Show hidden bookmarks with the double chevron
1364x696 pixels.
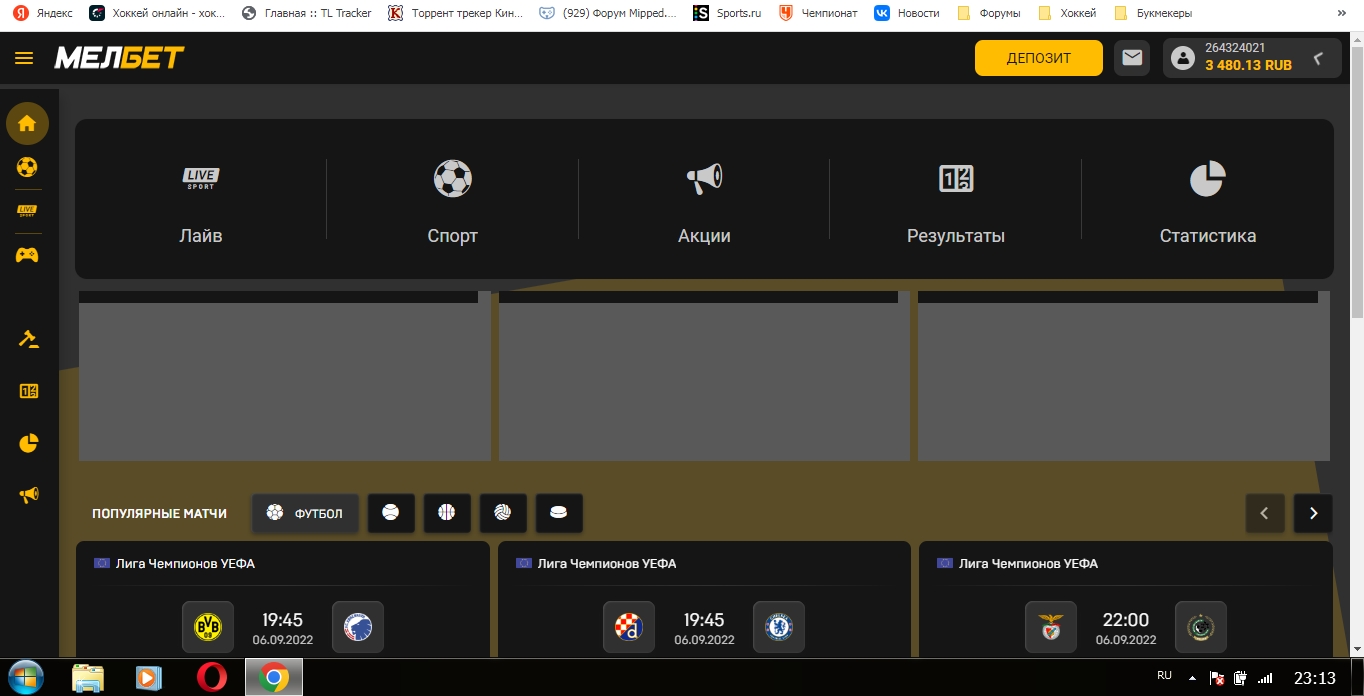pos(1342,13)
